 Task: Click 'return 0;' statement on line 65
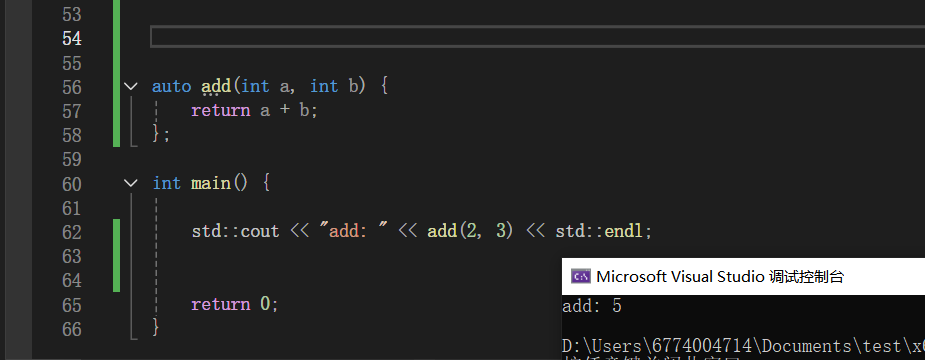(234, 305)
